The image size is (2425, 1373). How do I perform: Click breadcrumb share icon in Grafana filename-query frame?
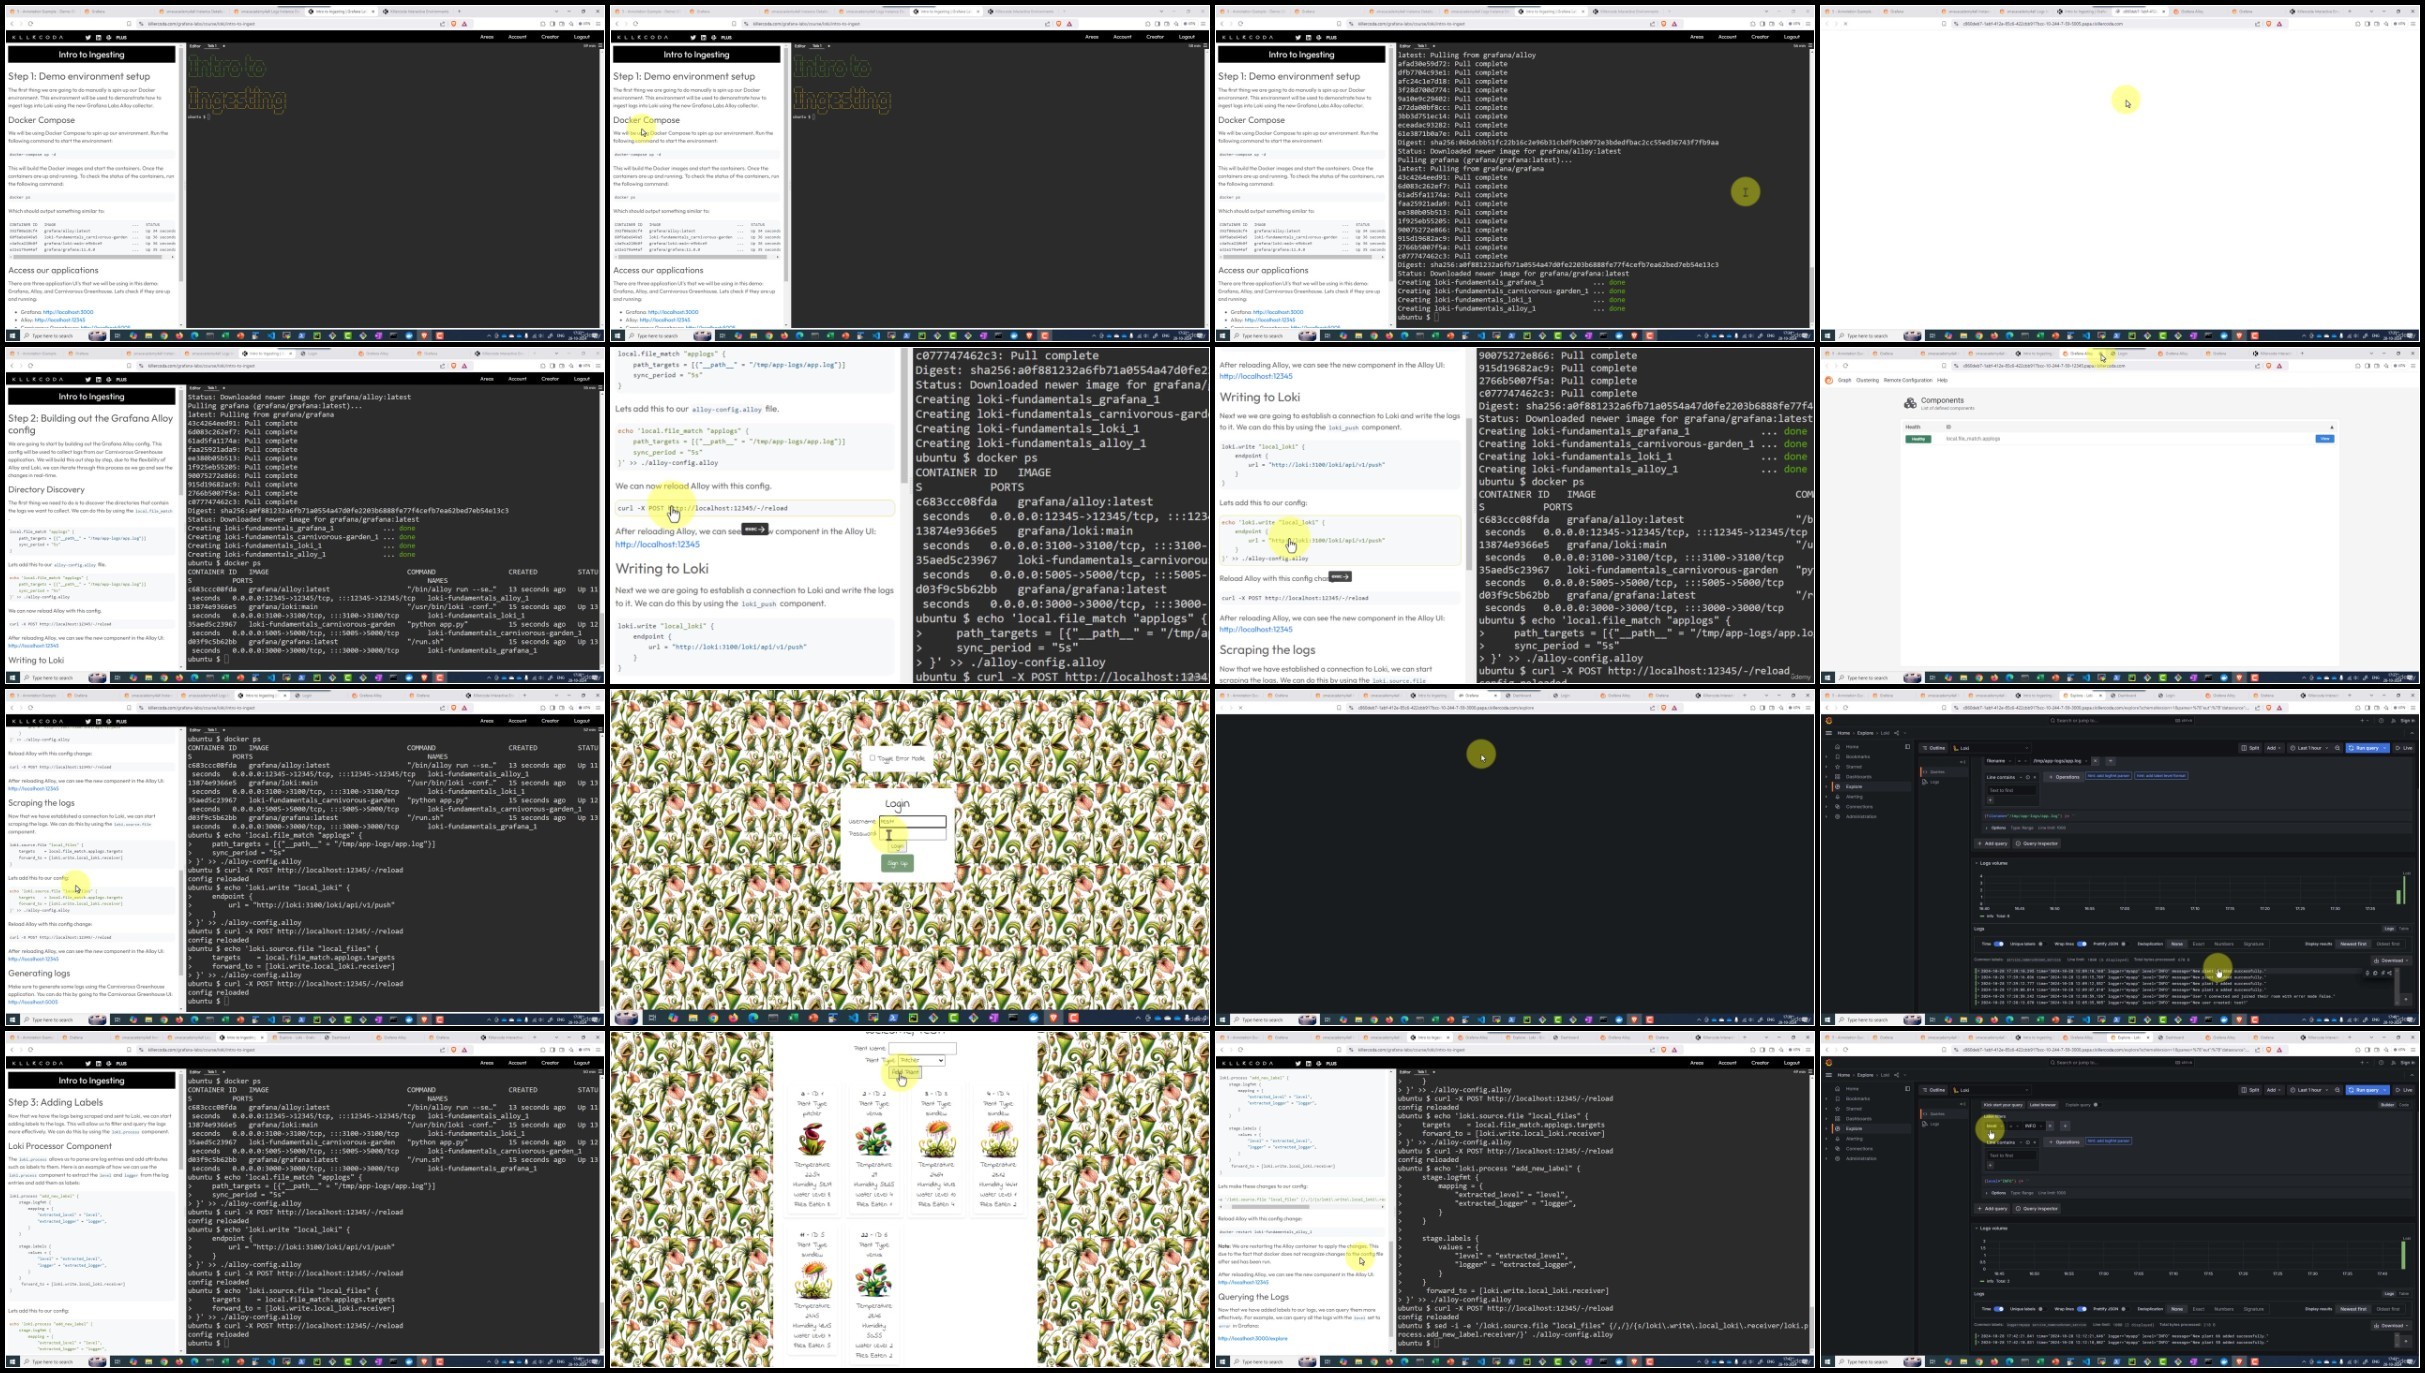pyautogui.click(x=1897, y=733)
